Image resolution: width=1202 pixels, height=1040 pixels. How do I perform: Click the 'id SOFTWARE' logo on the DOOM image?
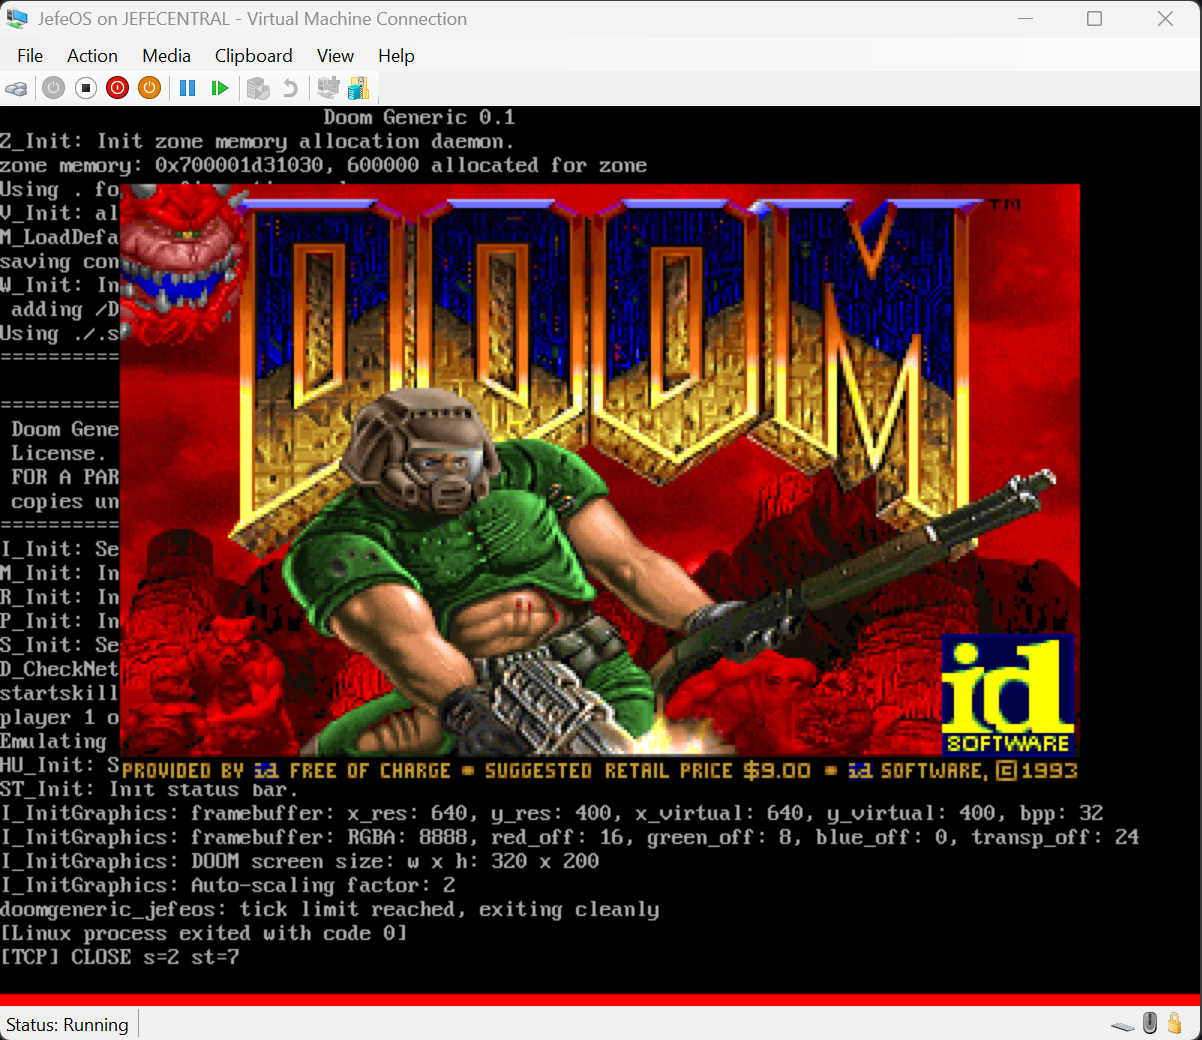[x=1008, y=695]
